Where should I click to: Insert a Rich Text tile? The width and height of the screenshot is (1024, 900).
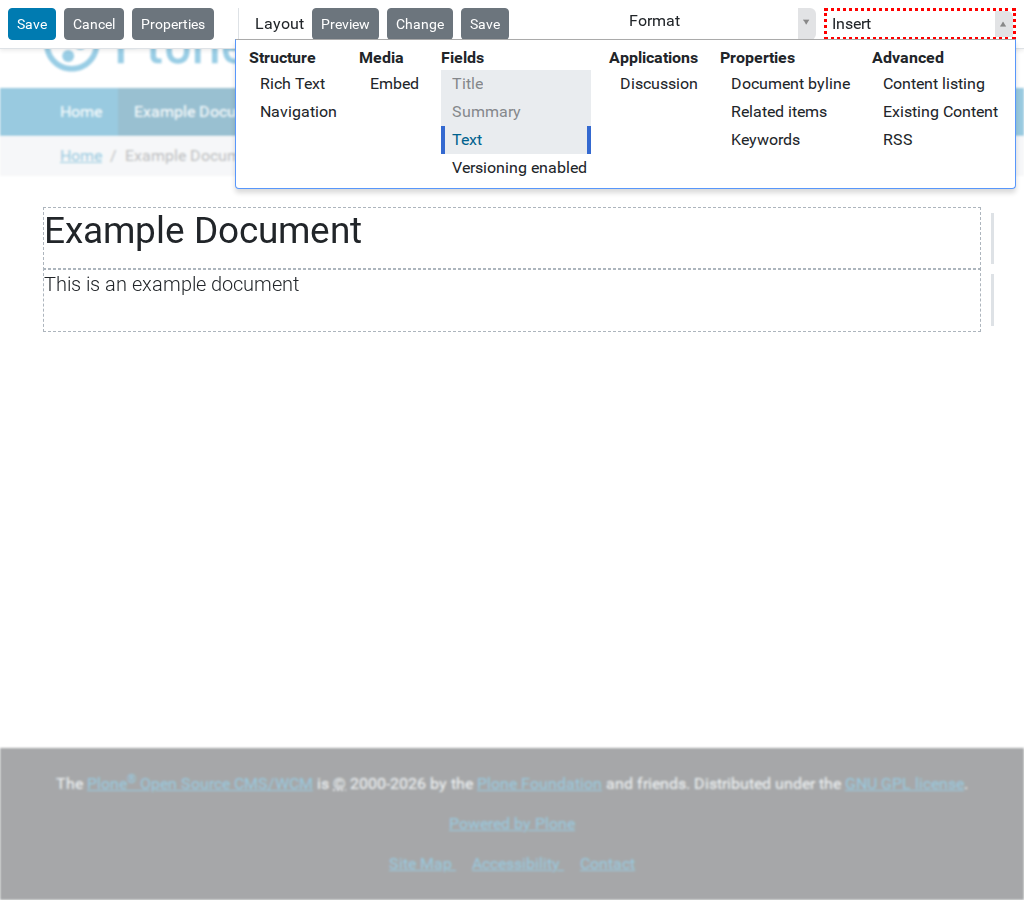tap(293, 84)
